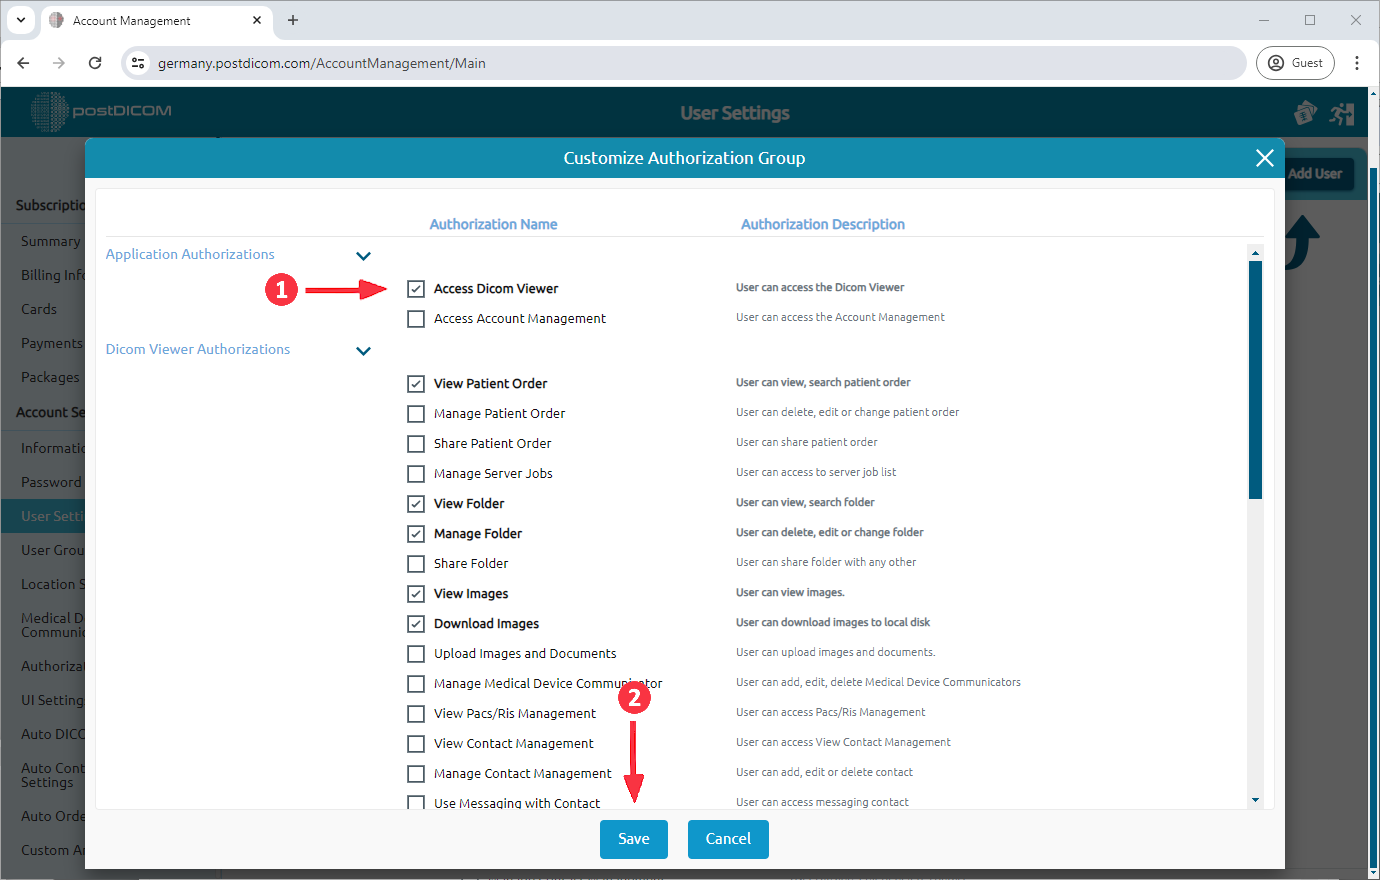The width and height of the screenshot is (1380, 880).
Task: Enable Manage Patient Order
Action: coord(416,413)
